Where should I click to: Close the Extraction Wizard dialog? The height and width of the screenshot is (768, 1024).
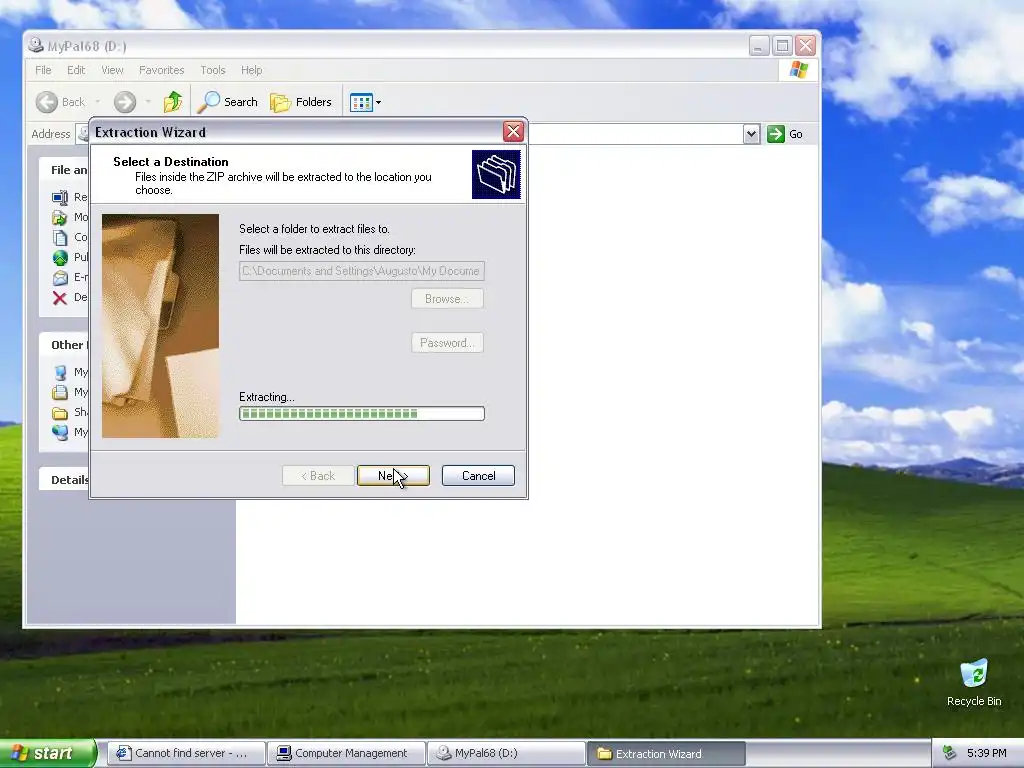click(513, 132)
